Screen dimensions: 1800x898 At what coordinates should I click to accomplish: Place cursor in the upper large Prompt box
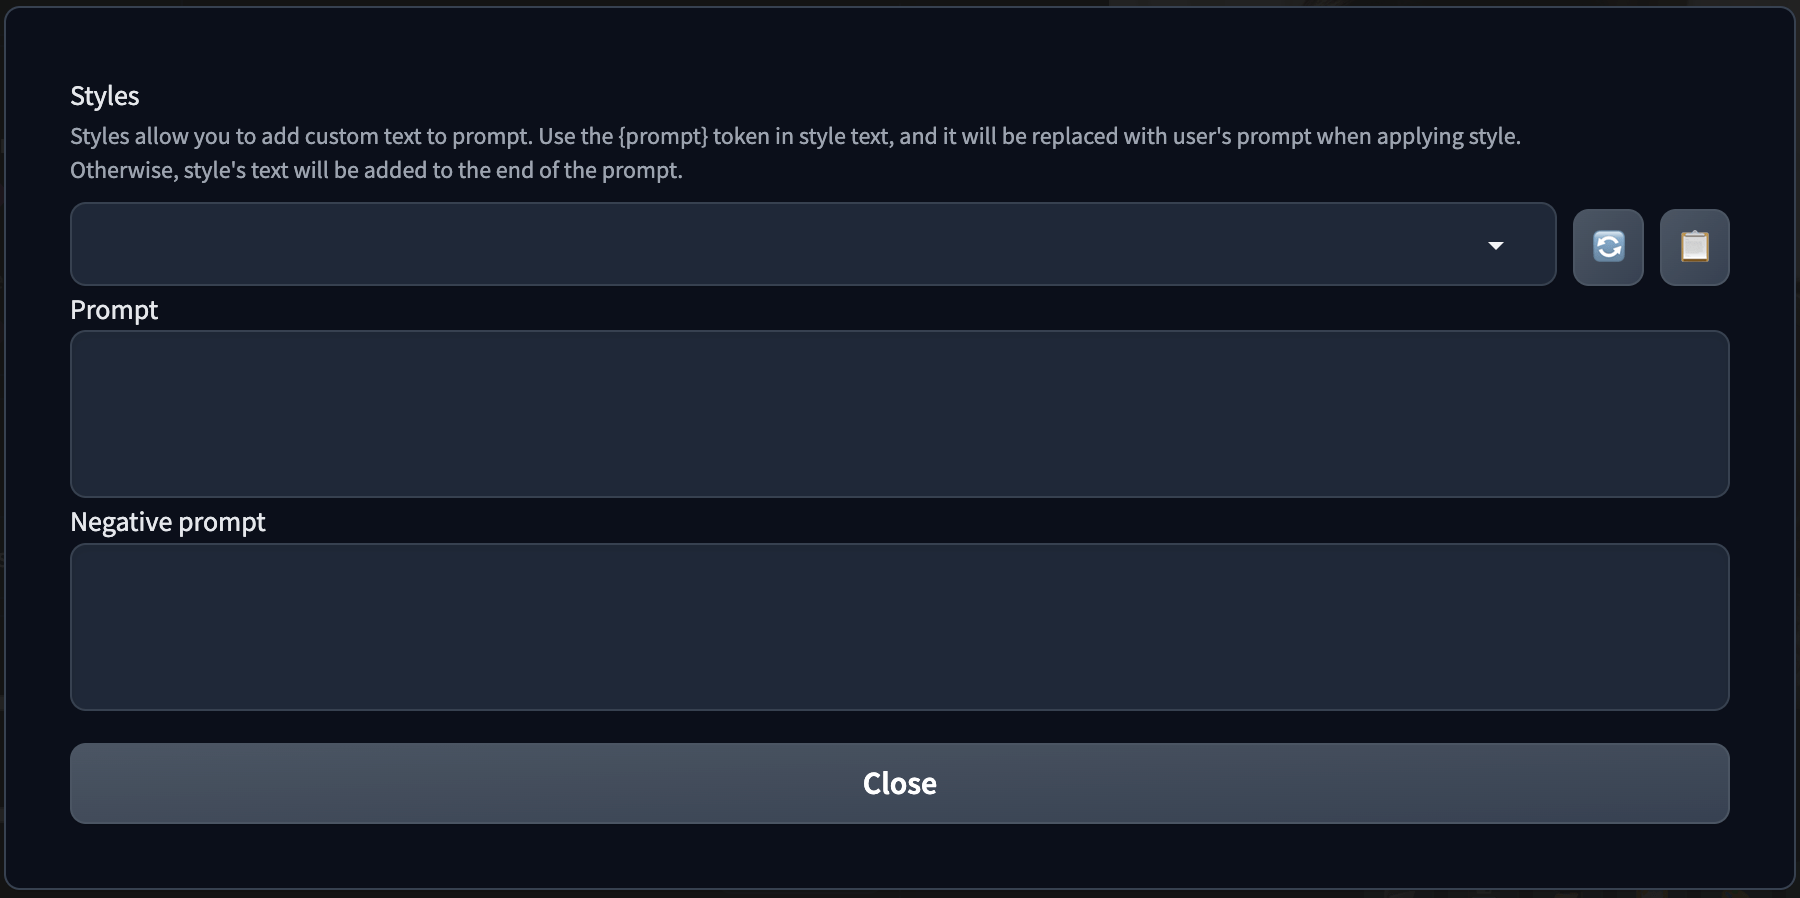[x=899, y=413]
